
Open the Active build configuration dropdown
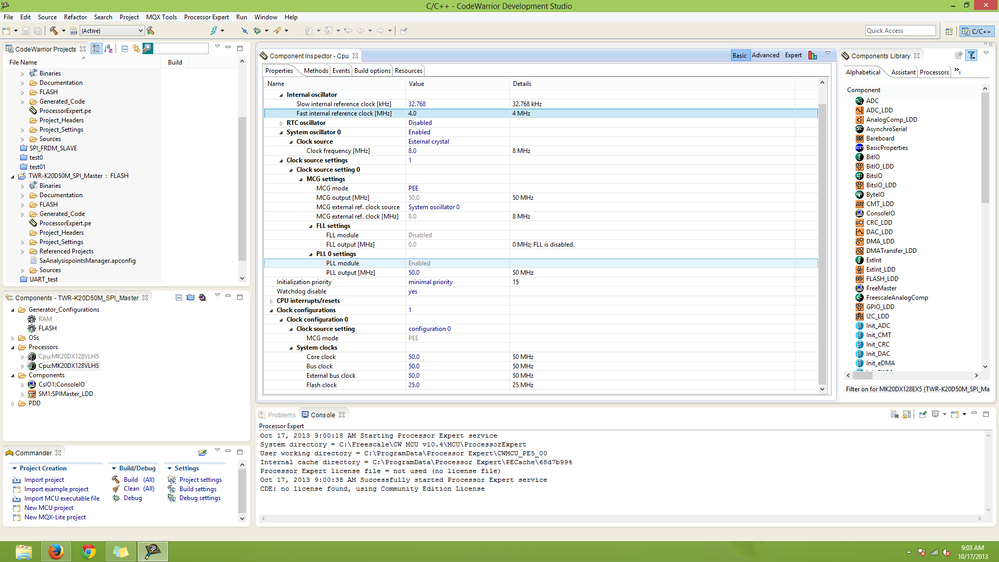click(111, 31)
